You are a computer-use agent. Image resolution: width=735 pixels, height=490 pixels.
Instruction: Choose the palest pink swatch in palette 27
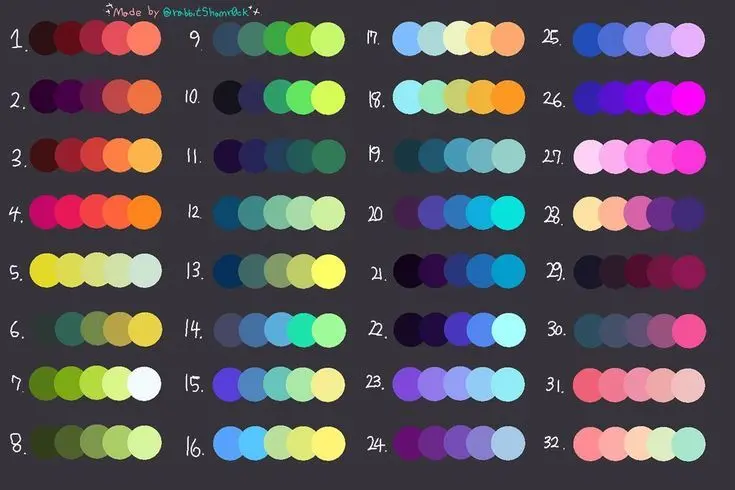(x=588, y=157)
